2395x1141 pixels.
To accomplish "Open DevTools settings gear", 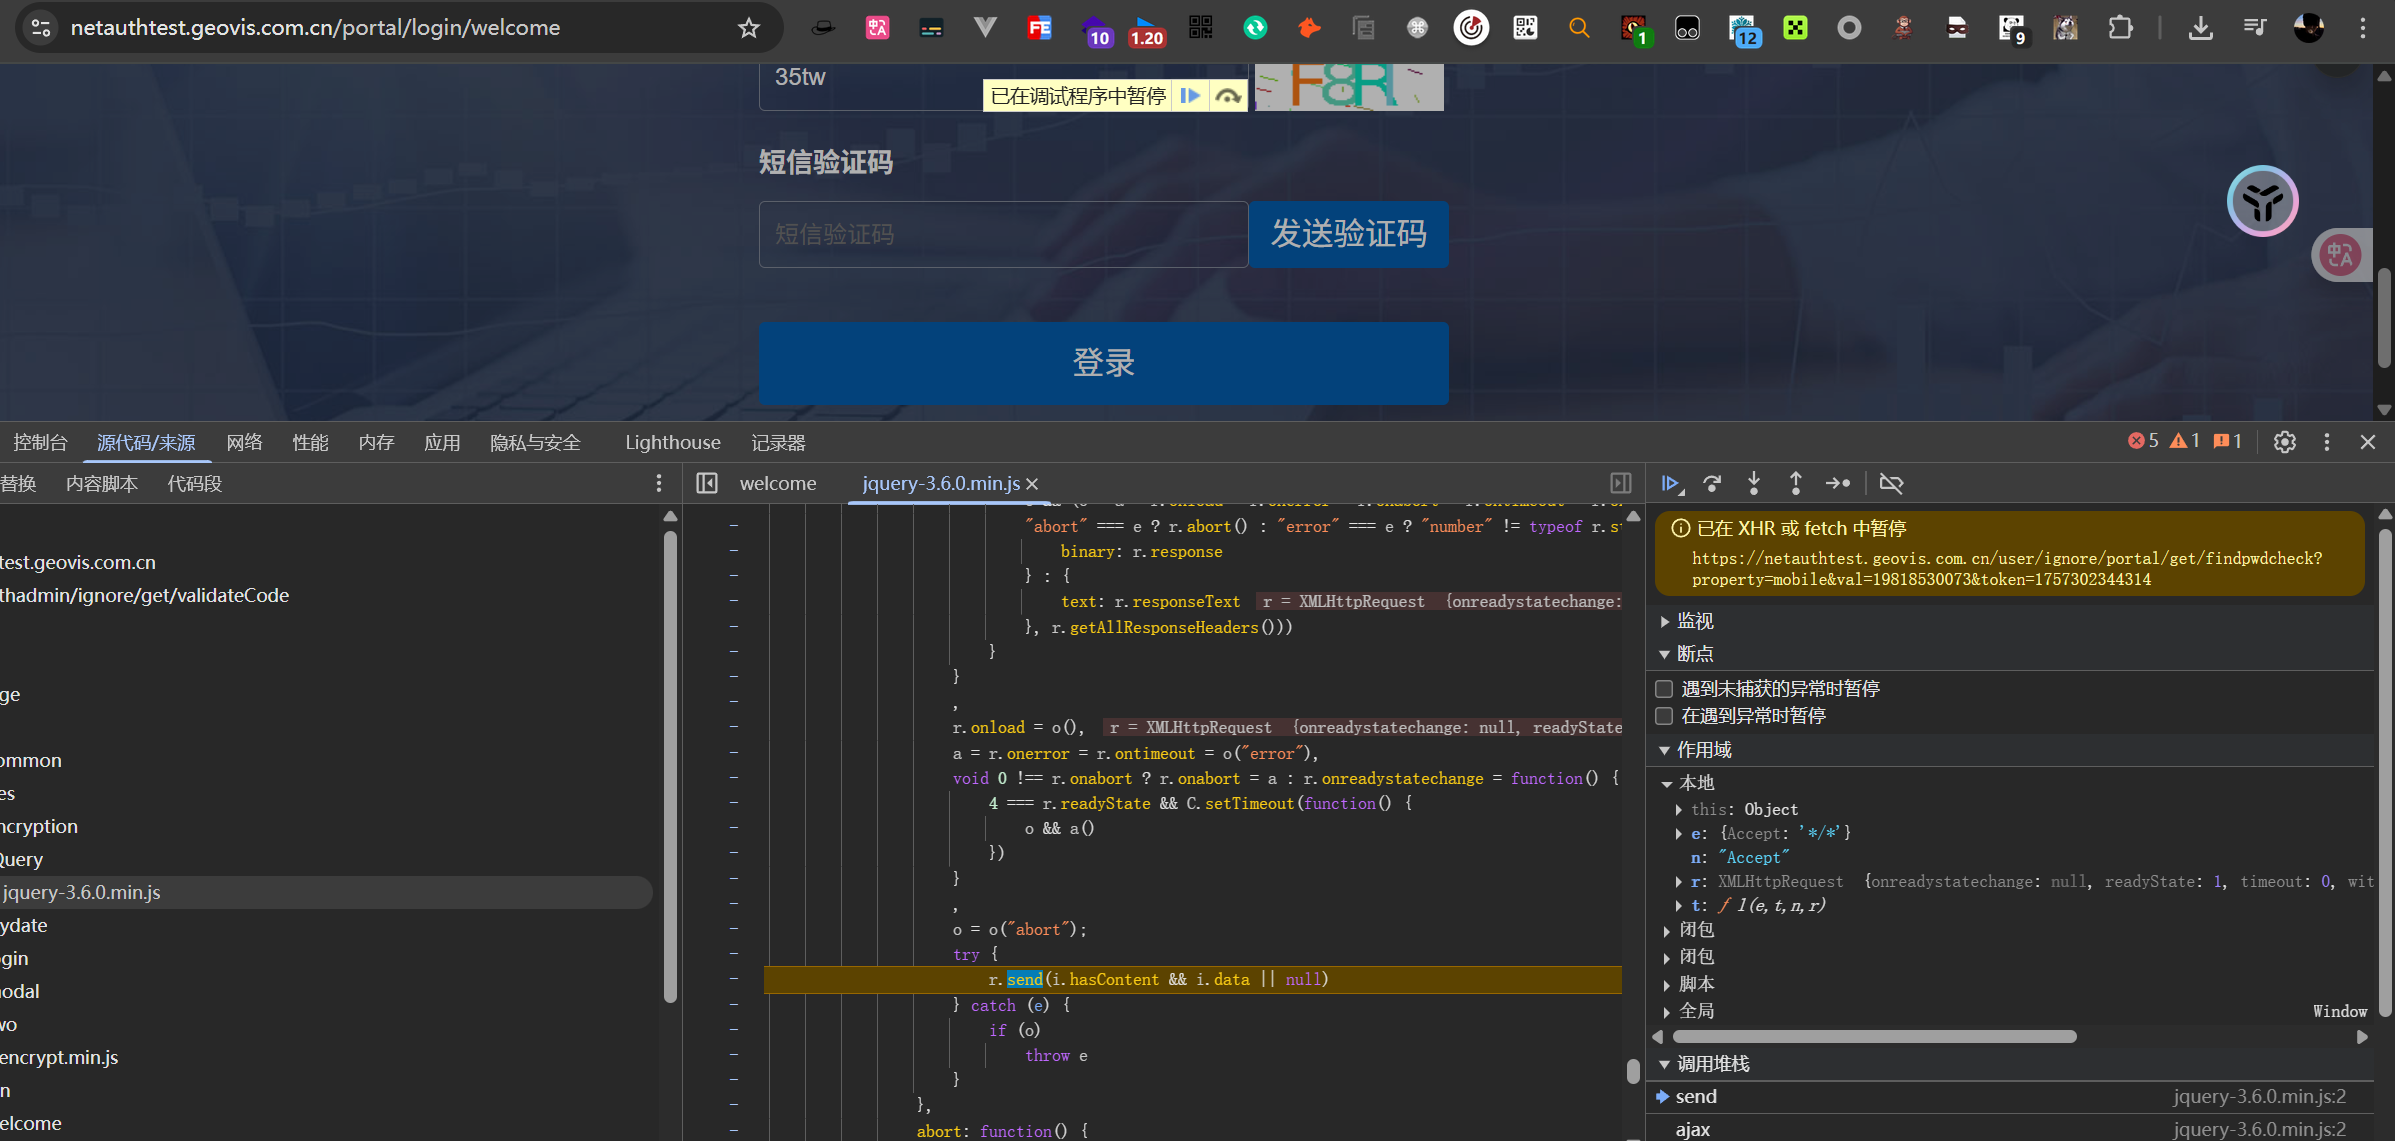I will 2284,442.
